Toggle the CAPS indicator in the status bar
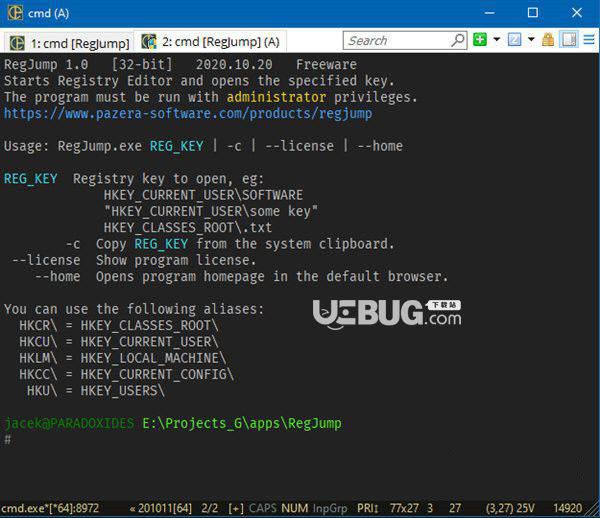Image resolution: width=600 pixels, height=518 pixels. 262,508
